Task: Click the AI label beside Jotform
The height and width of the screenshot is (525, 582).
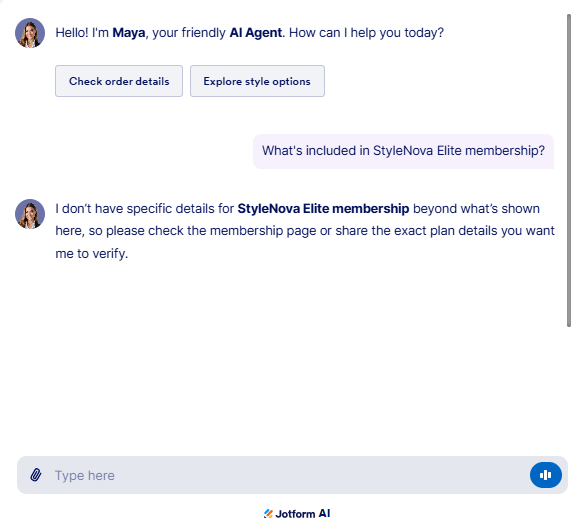Action: [x=324, y=513]
